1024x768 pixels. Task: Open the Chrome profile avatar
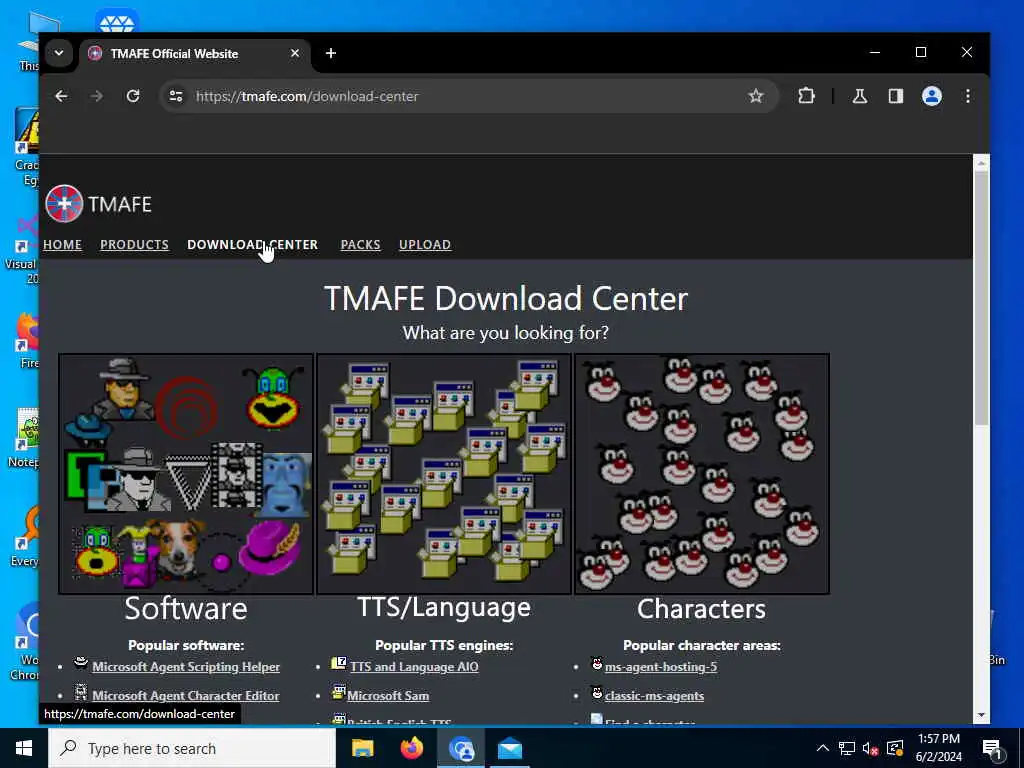click(x=932, y=96)
